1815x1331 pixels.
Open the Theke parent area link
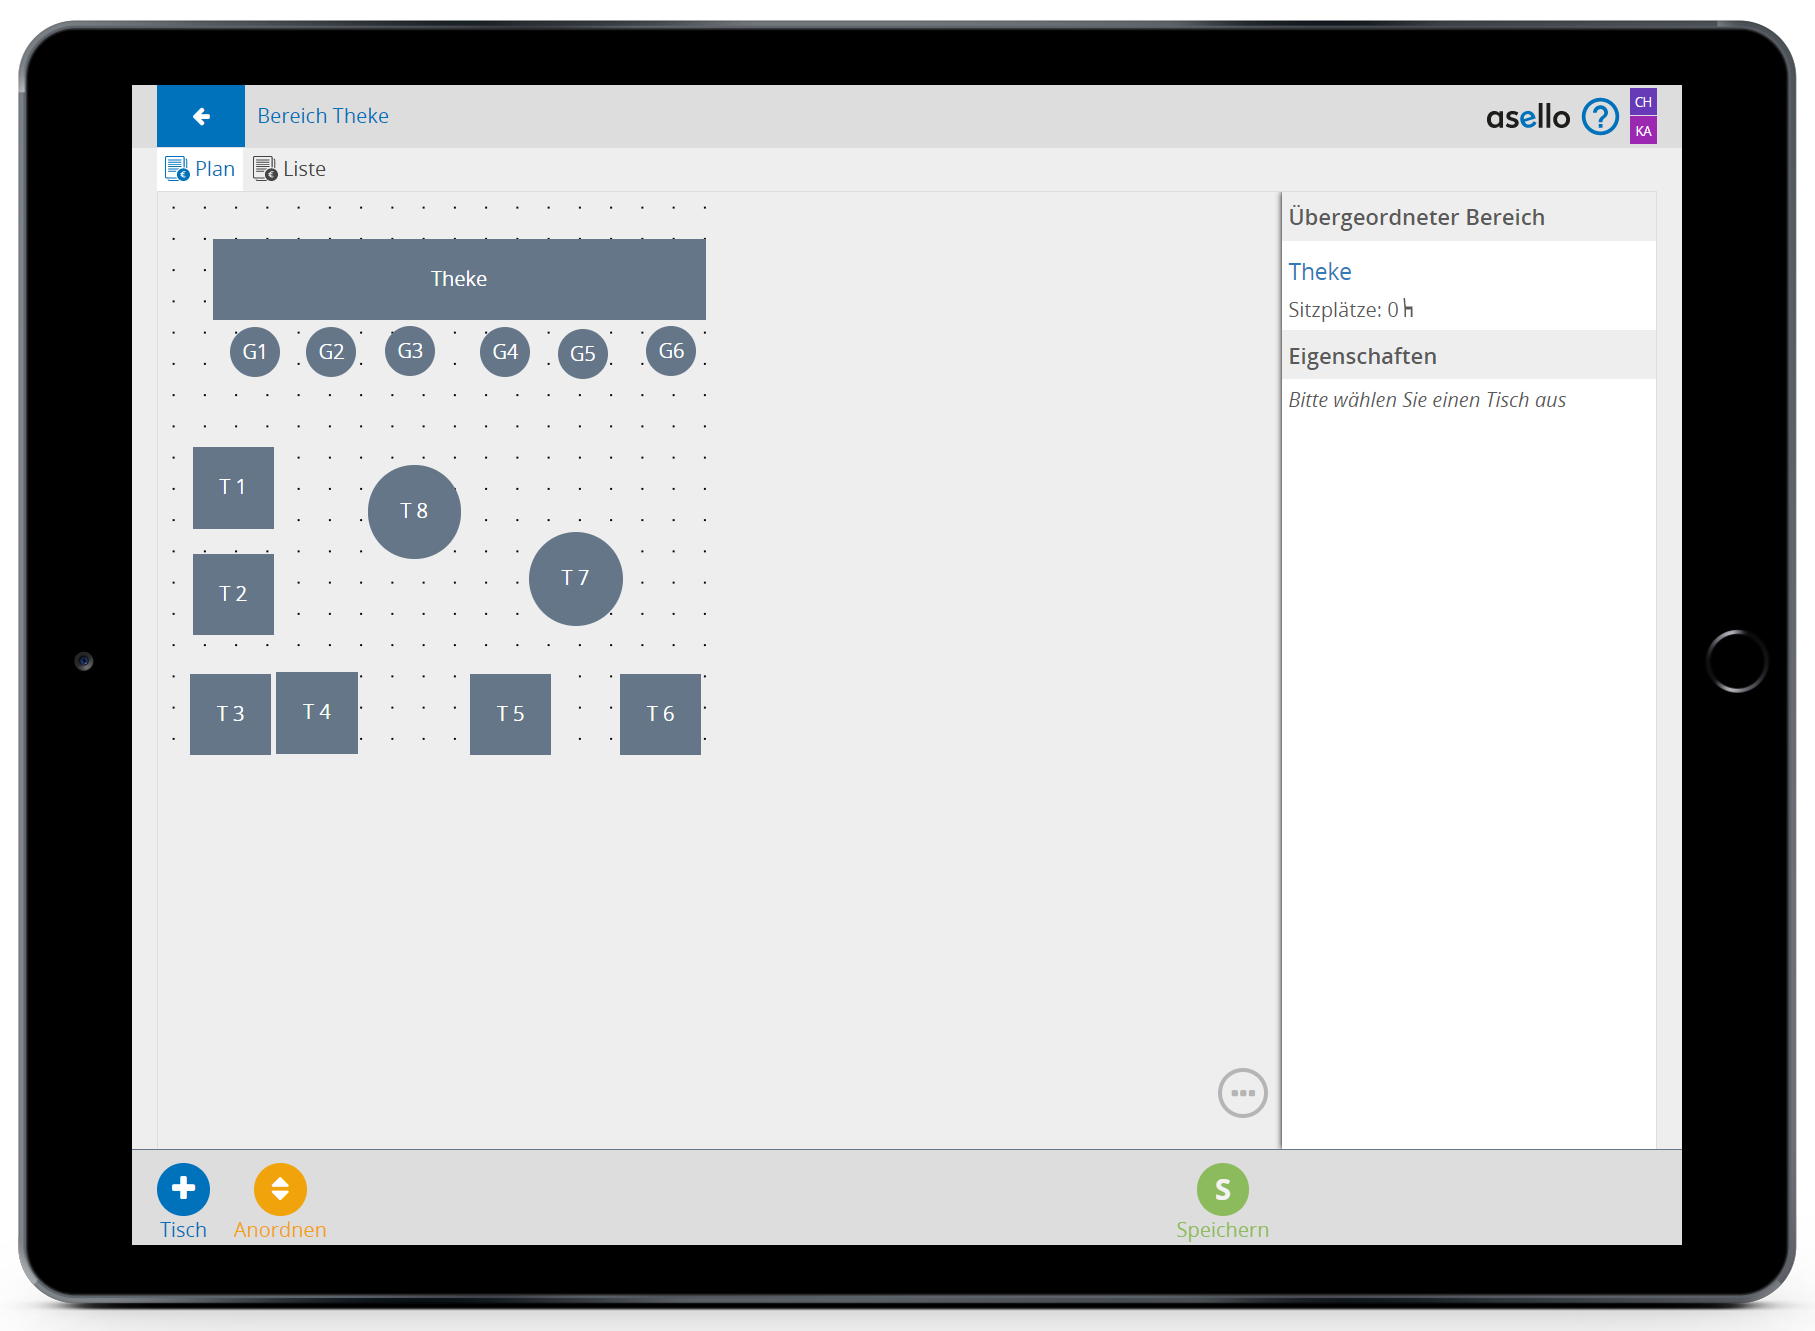(1319, 272)
